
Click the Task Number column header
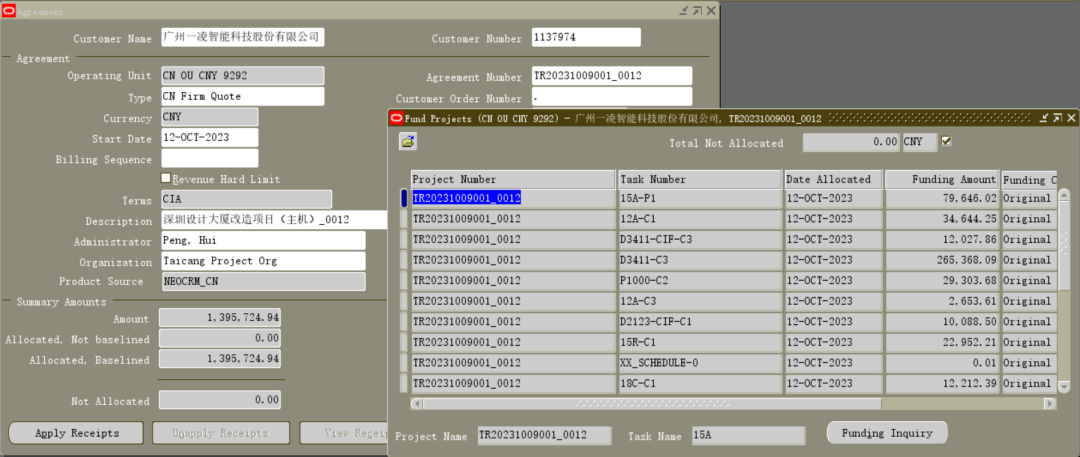[x=700, y=179]
